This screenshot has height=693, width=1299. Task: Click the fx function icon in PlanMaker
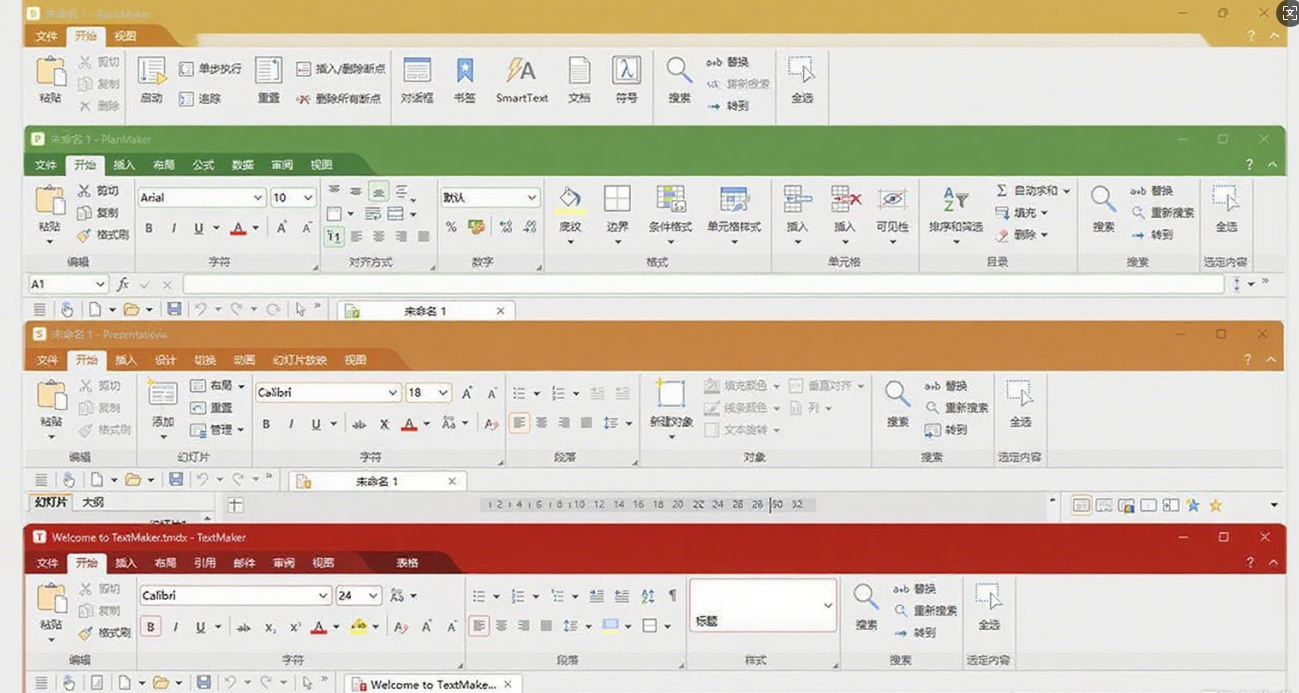point(123,284)
